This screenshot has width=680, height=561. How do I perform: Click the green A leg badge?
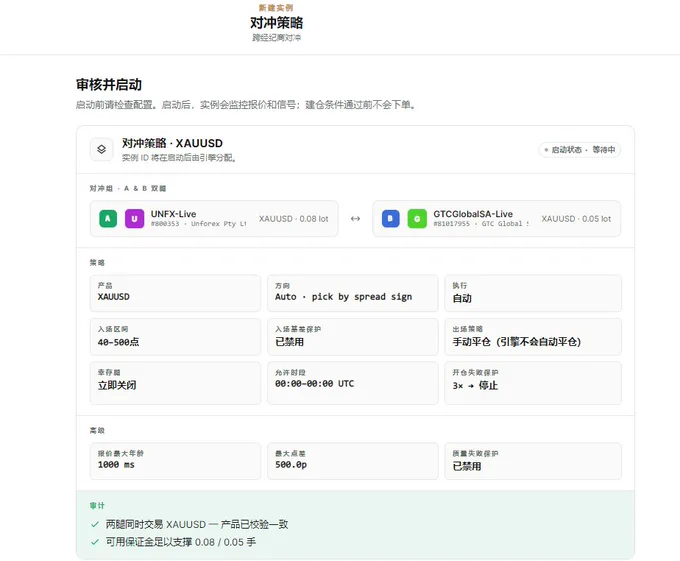108,219
